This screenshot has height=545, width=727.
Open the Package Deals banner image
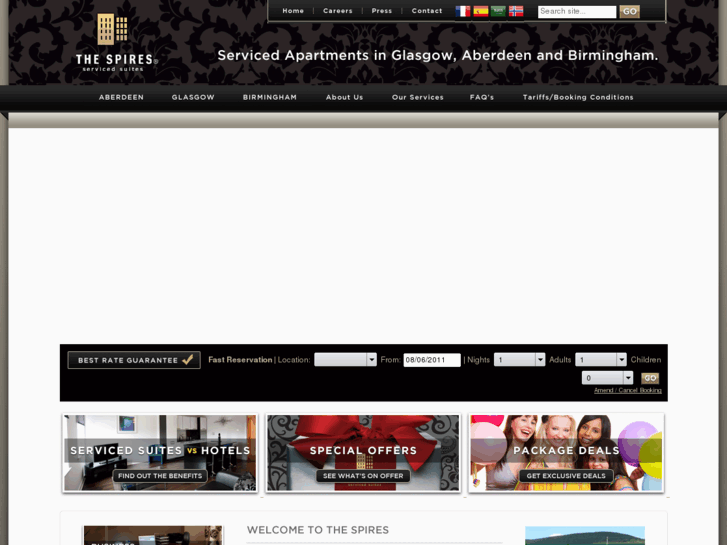tap(566, 453)
